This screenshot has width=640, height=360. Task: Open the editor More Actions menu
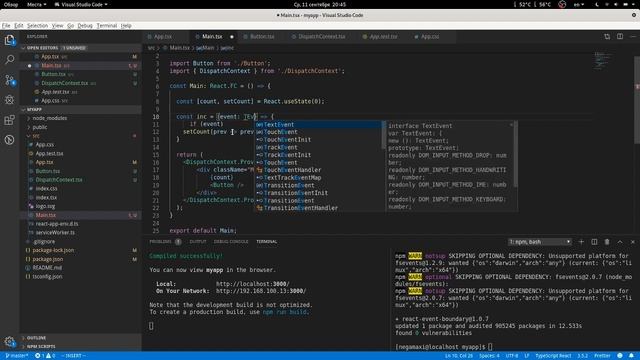633,36
